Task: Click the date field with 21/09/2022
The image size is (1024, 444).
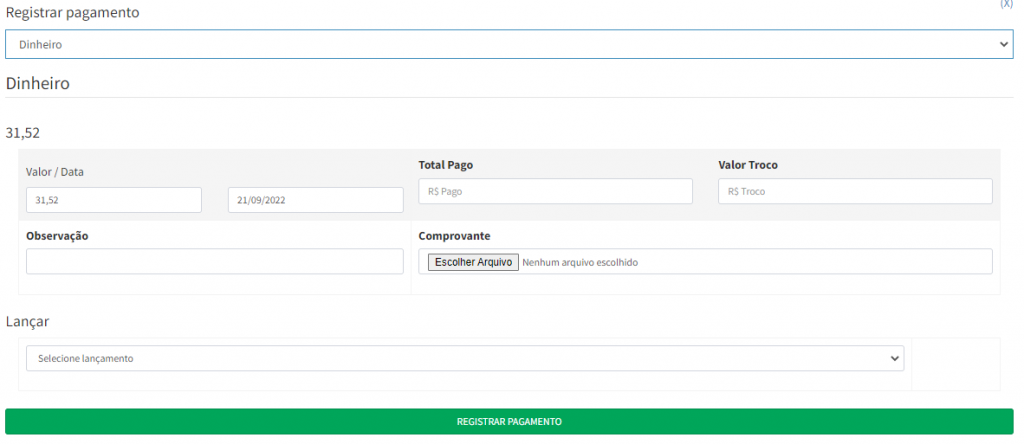Action: pyautogui.click(x=316, y=200)
